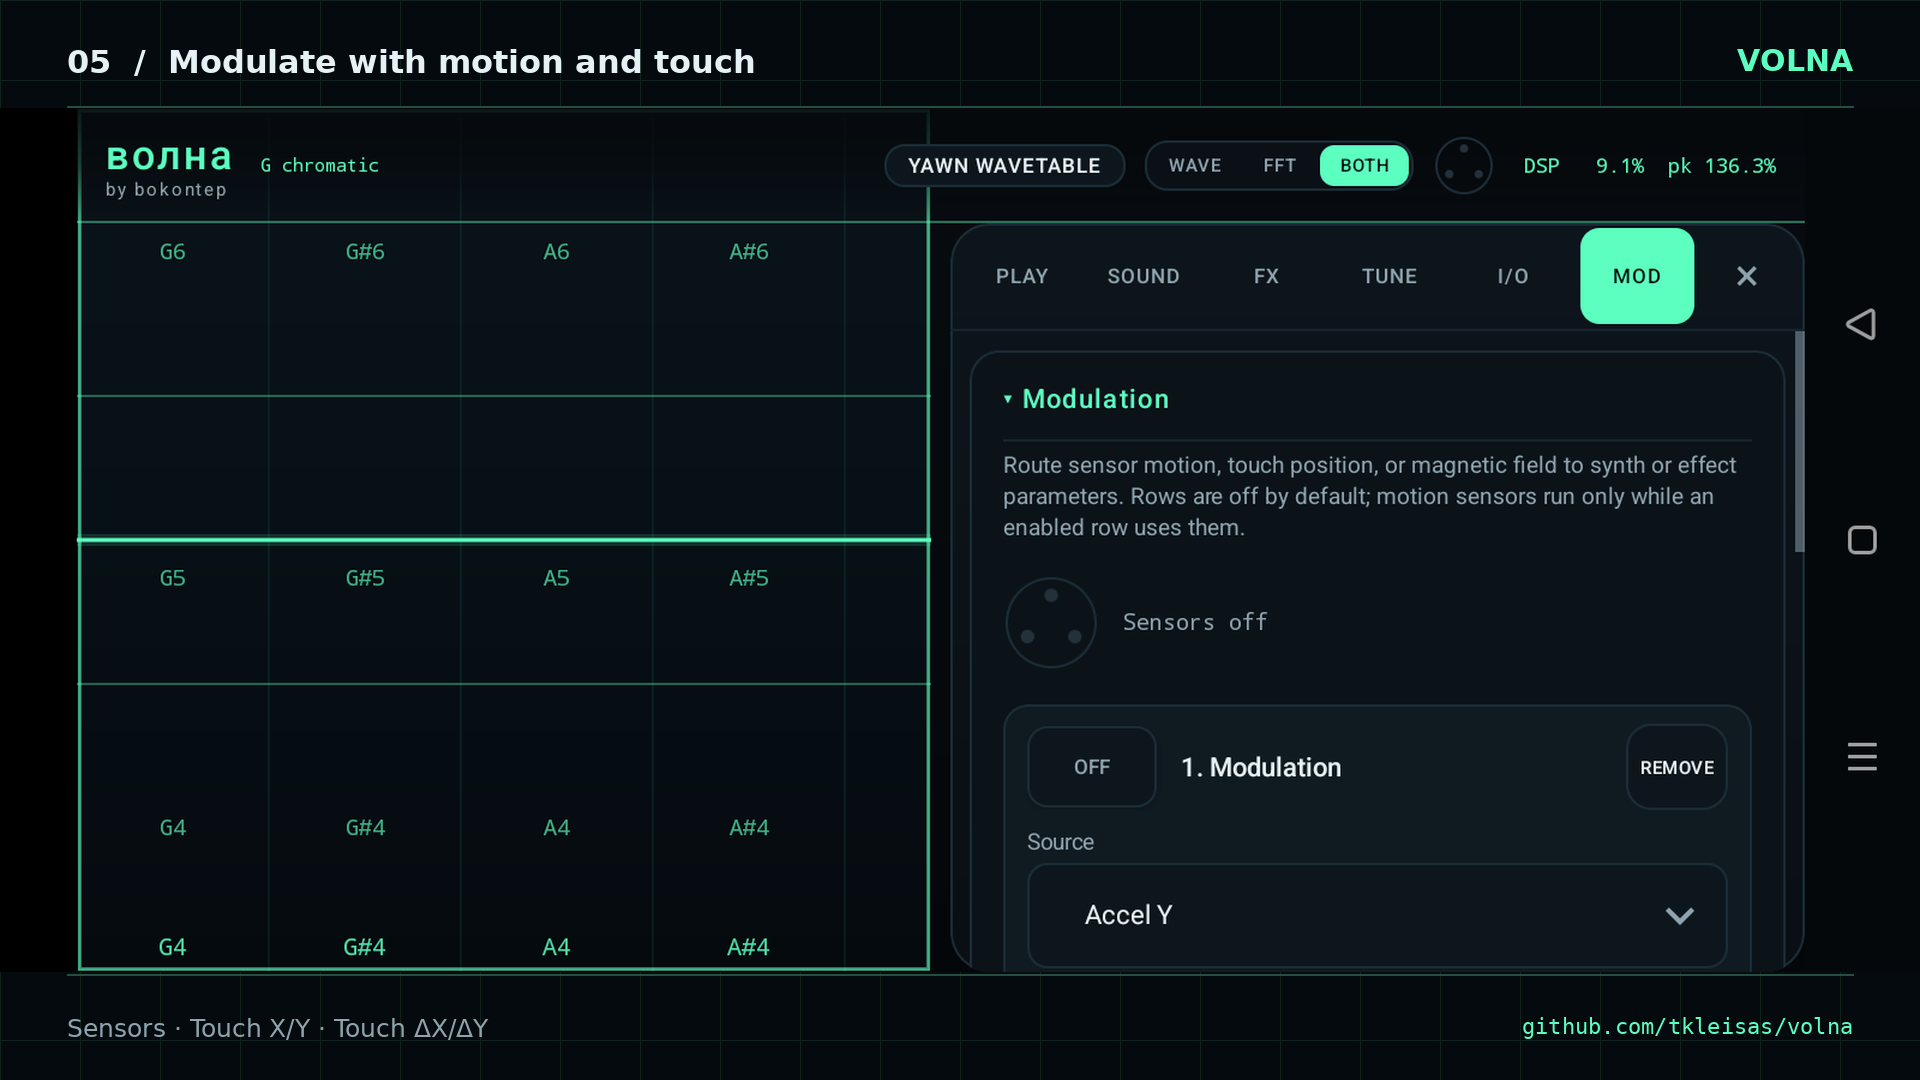Switch to the FX tab
Viewport: 1920px width, 1080px height.
[1266, 276]
